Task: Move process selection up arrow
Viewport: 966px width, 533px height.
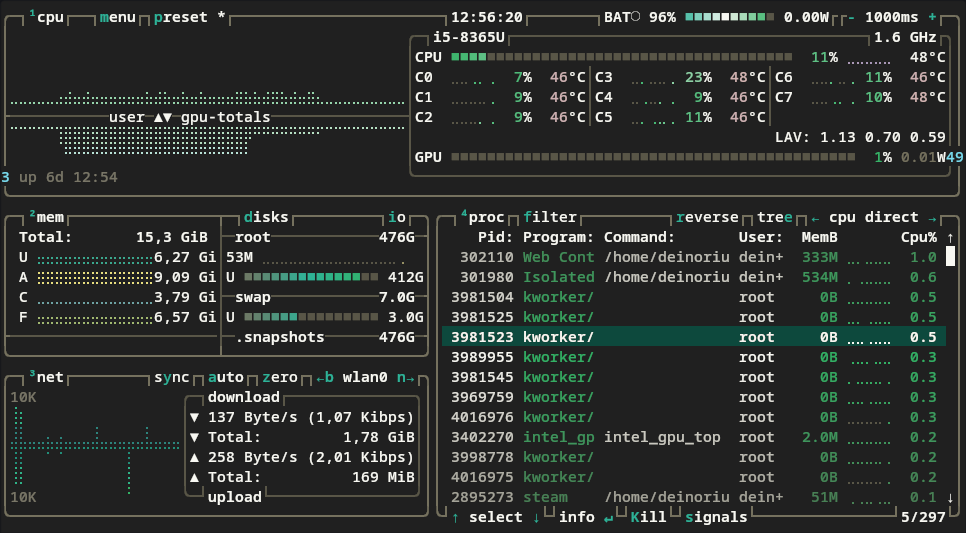Action: click(x=455, y=518)
